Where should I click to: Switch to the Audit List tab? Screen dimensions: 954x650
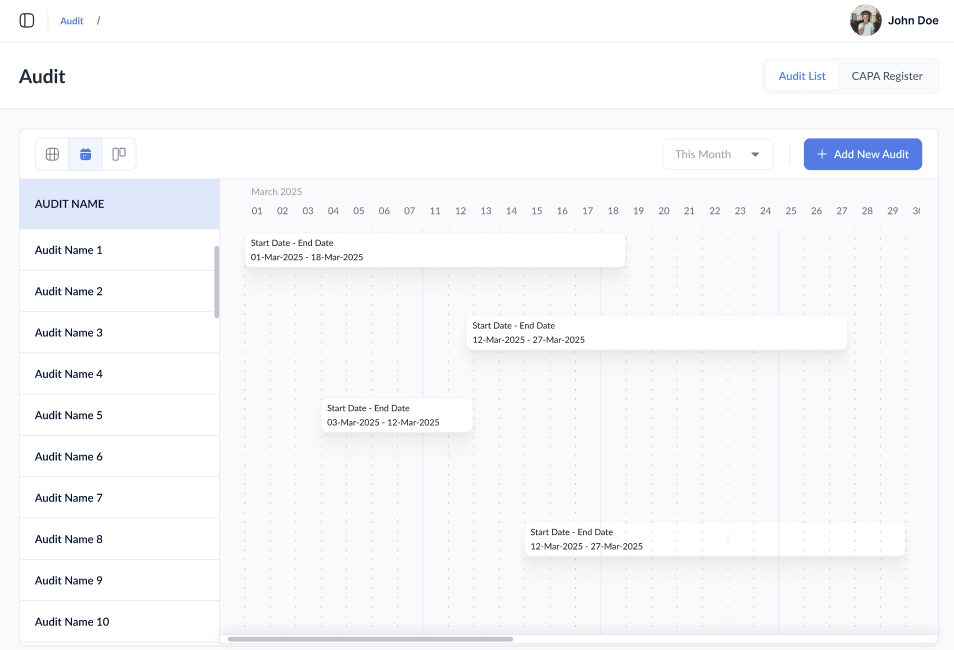pyautogui.click(x=802, y=76)
